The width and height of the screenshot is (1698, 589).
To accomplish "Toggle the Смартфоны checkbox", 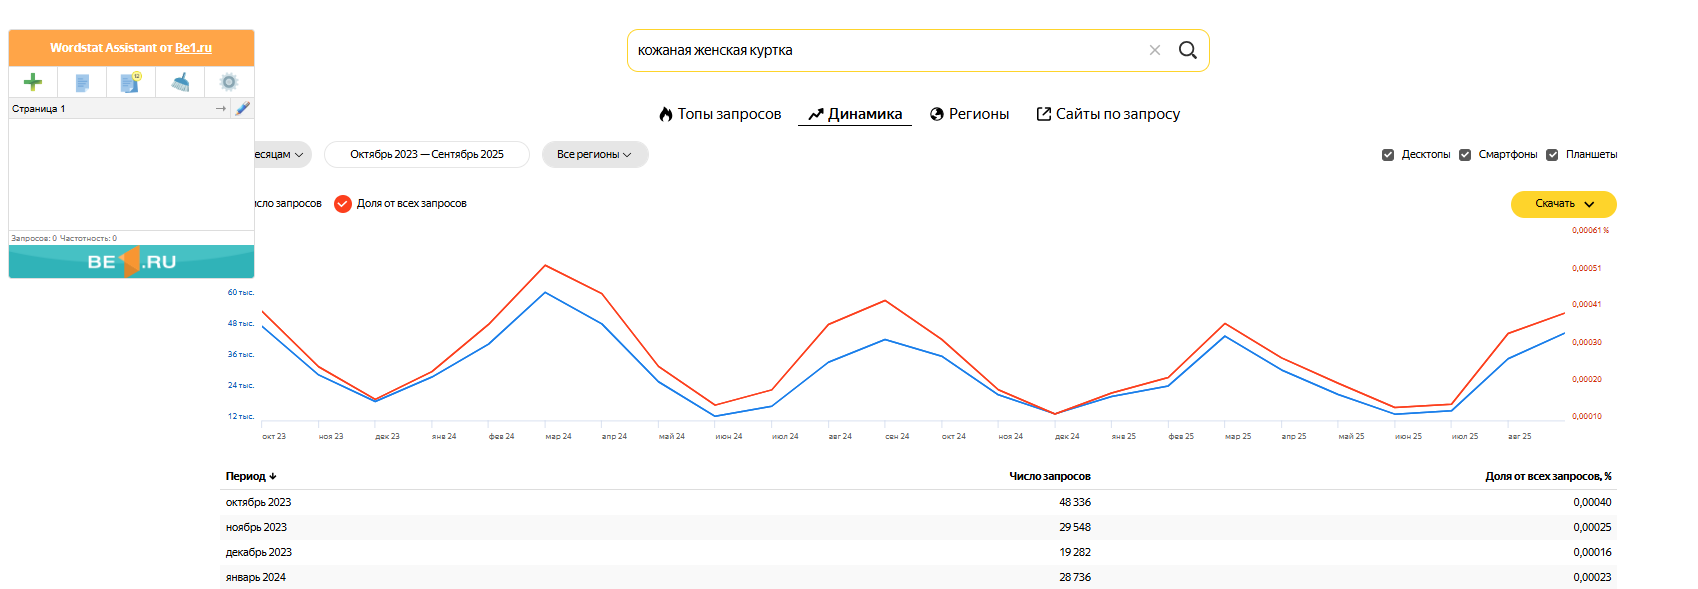I will click(1465, 155).
